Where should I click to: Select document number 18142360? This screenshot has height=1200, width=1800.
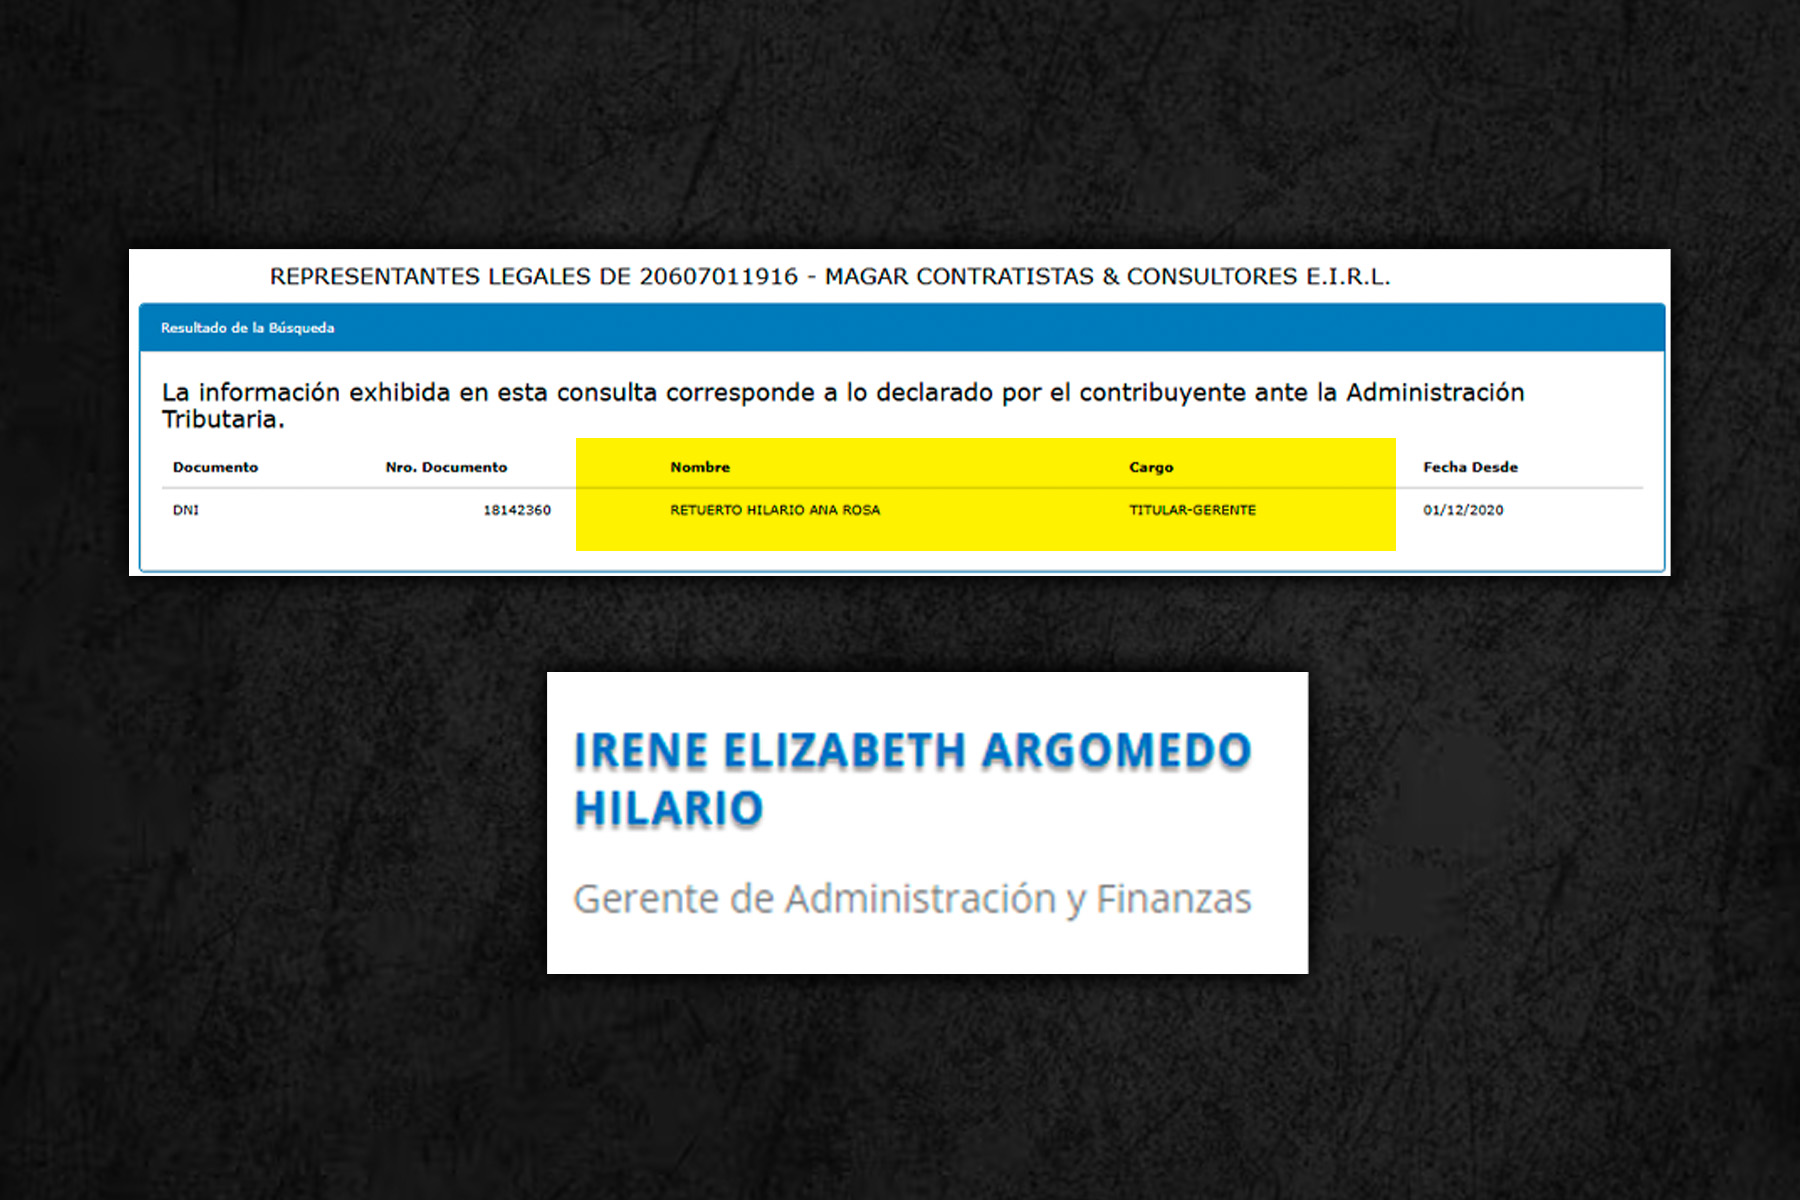517,510
